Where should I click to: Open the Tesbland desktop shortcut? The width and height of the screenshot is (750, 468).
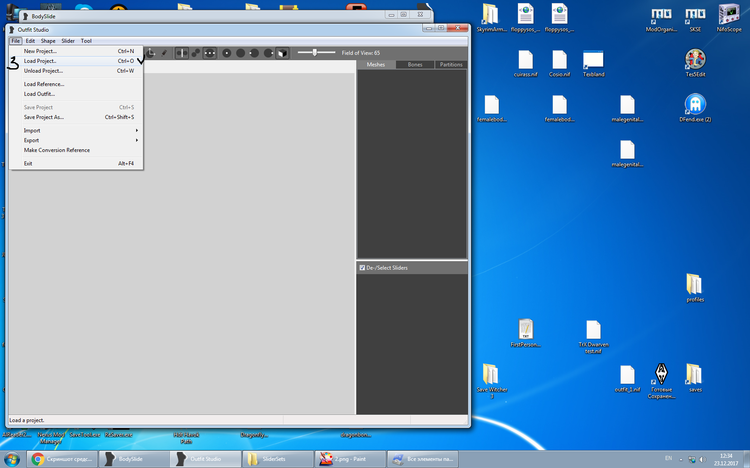pos(593,63)
